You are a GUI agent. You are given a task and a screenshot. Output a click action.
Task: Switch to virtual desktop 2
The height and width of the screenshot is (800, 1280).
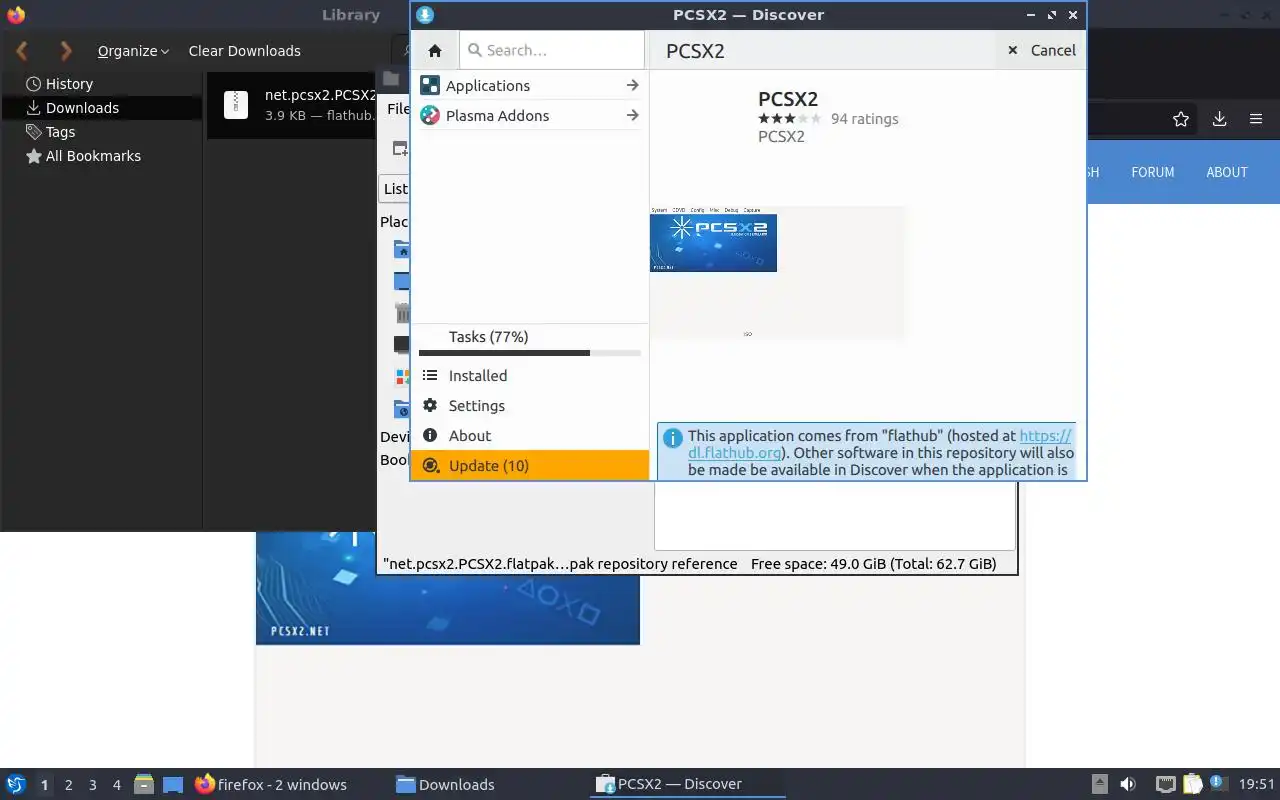pyautogui.click(x=68, y=785)
